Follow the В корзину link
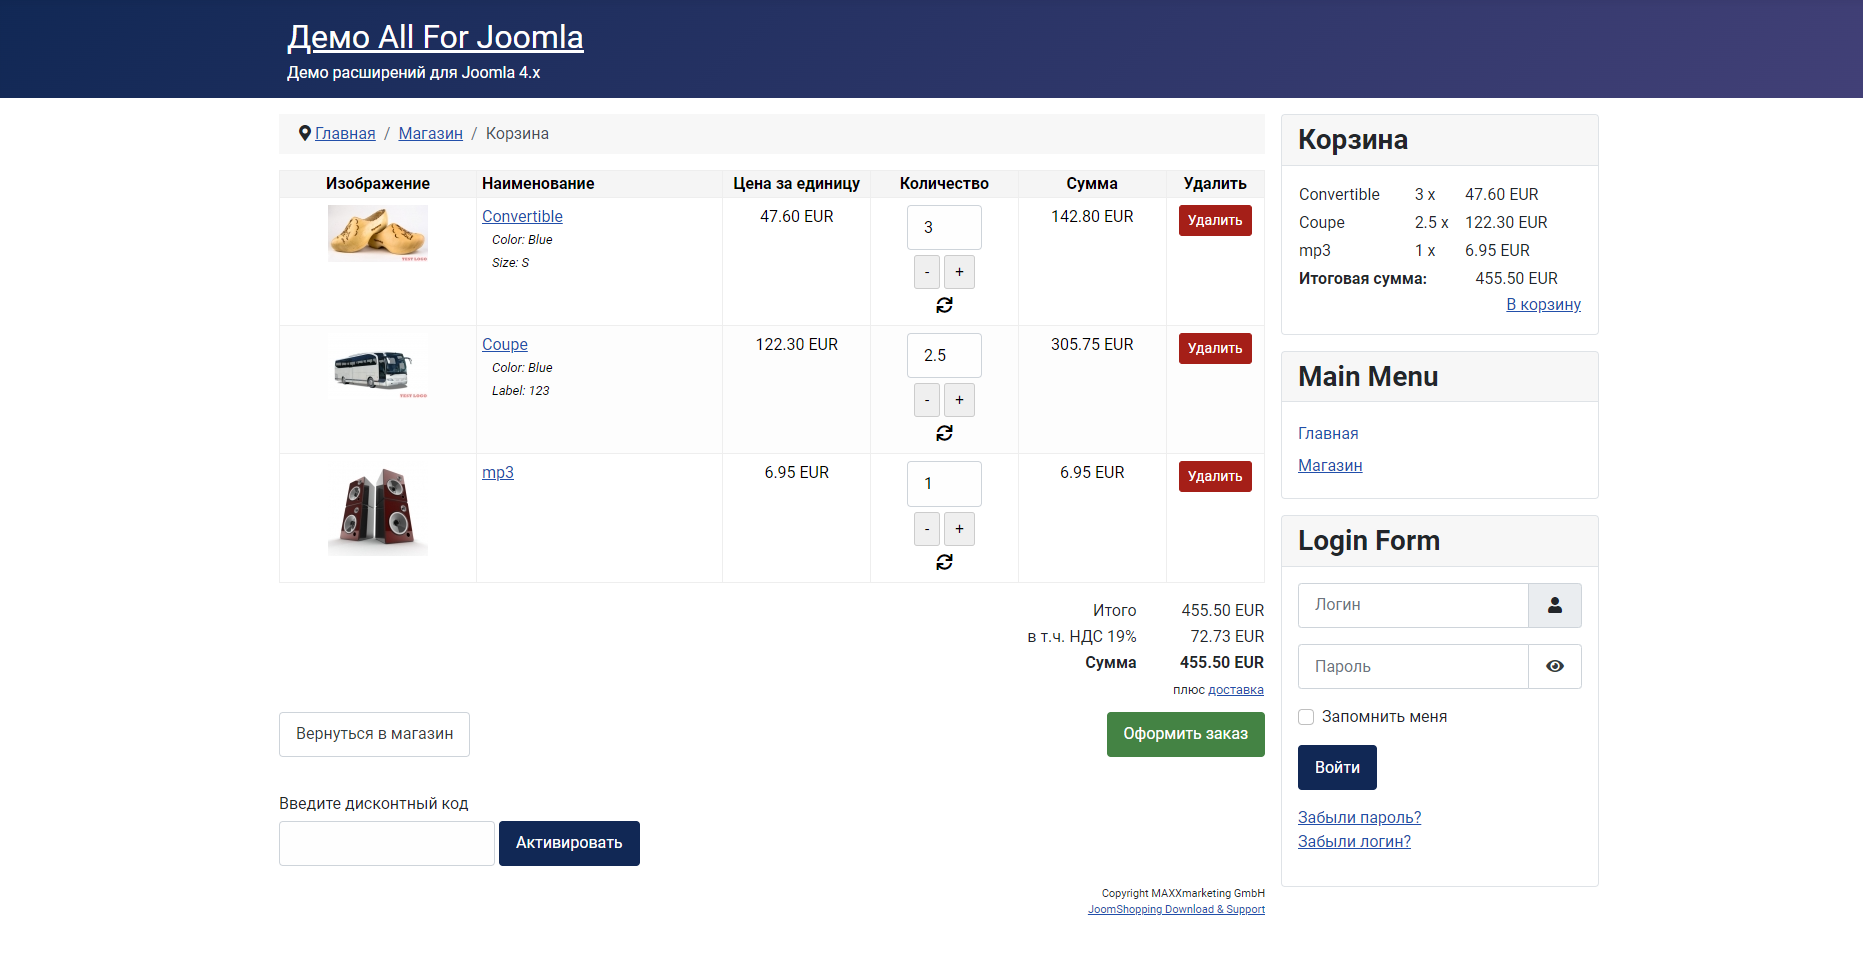The width and height of the screenshot is (1863, 968). [1543, 304]
